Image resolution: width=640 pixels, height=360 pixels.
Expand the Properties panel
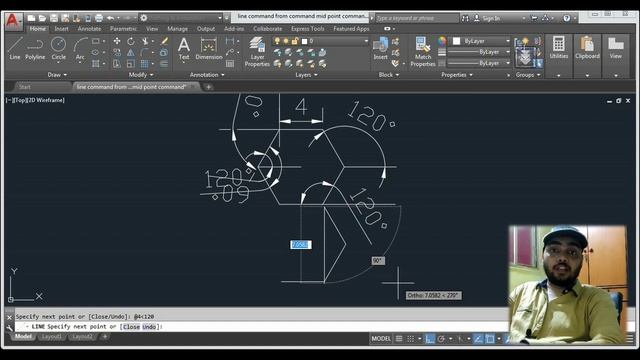[x=457, y=75]
